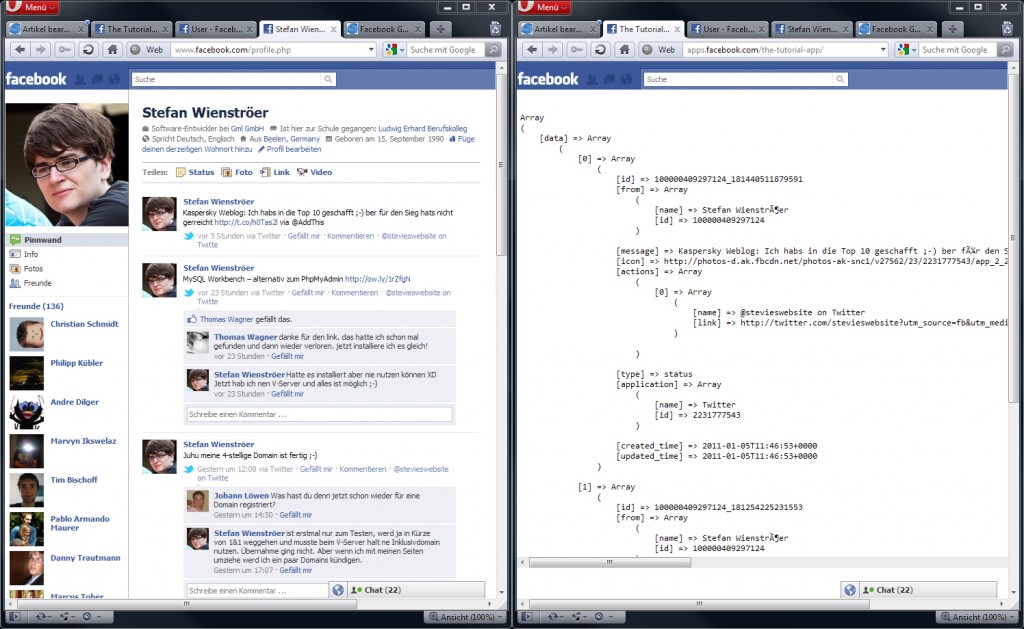Screen dimensions: 1024x629
Task: Click Facebook 'Suche' field in left window
Action: click(x=227, y=79)
